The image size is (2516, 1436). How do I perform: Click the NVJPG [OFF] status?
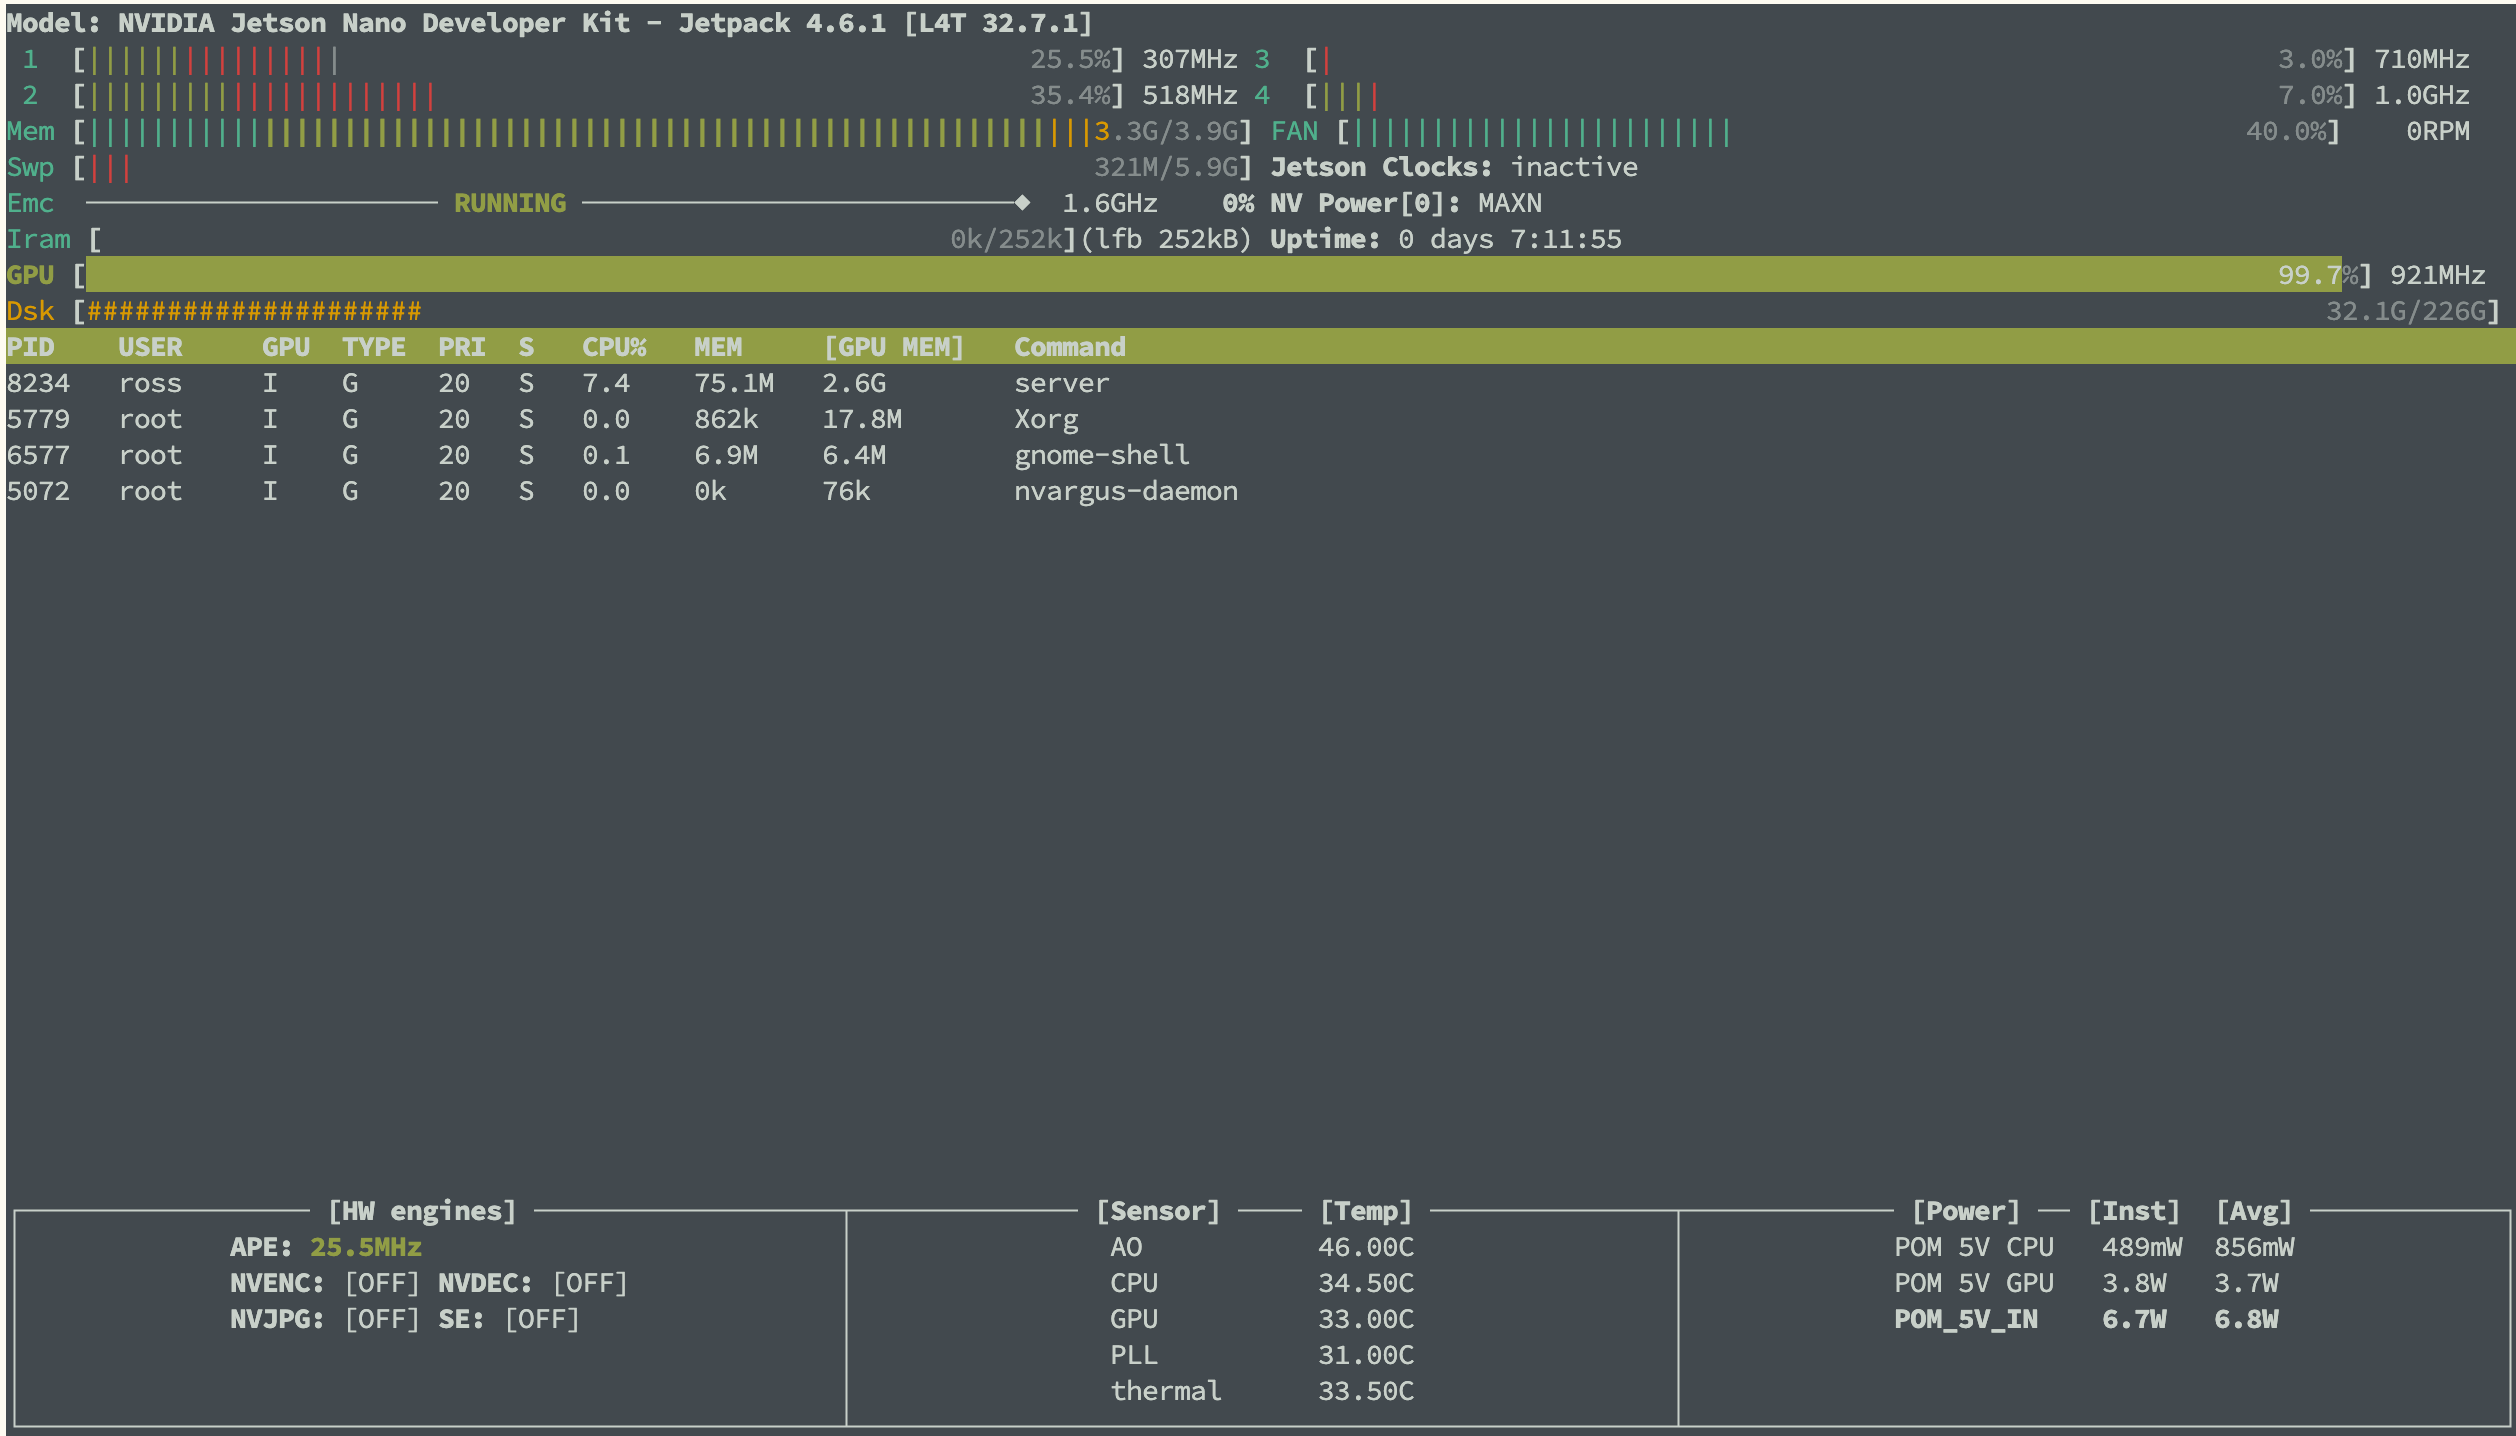[x=382, y=1319]
